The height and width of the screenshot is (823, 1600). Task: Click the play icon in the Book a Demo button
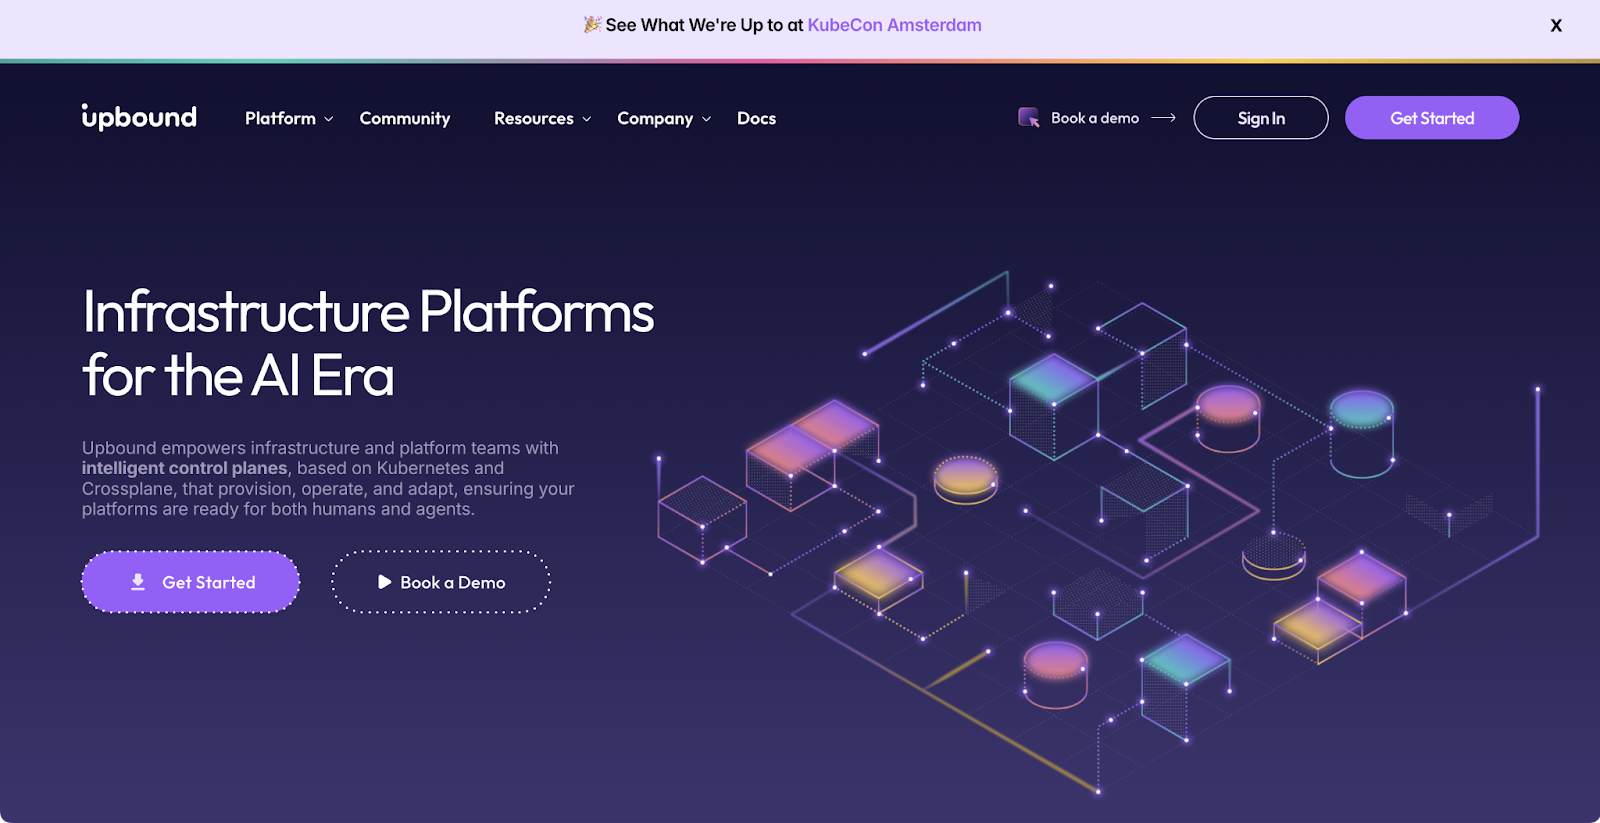(x=384, y=582)
